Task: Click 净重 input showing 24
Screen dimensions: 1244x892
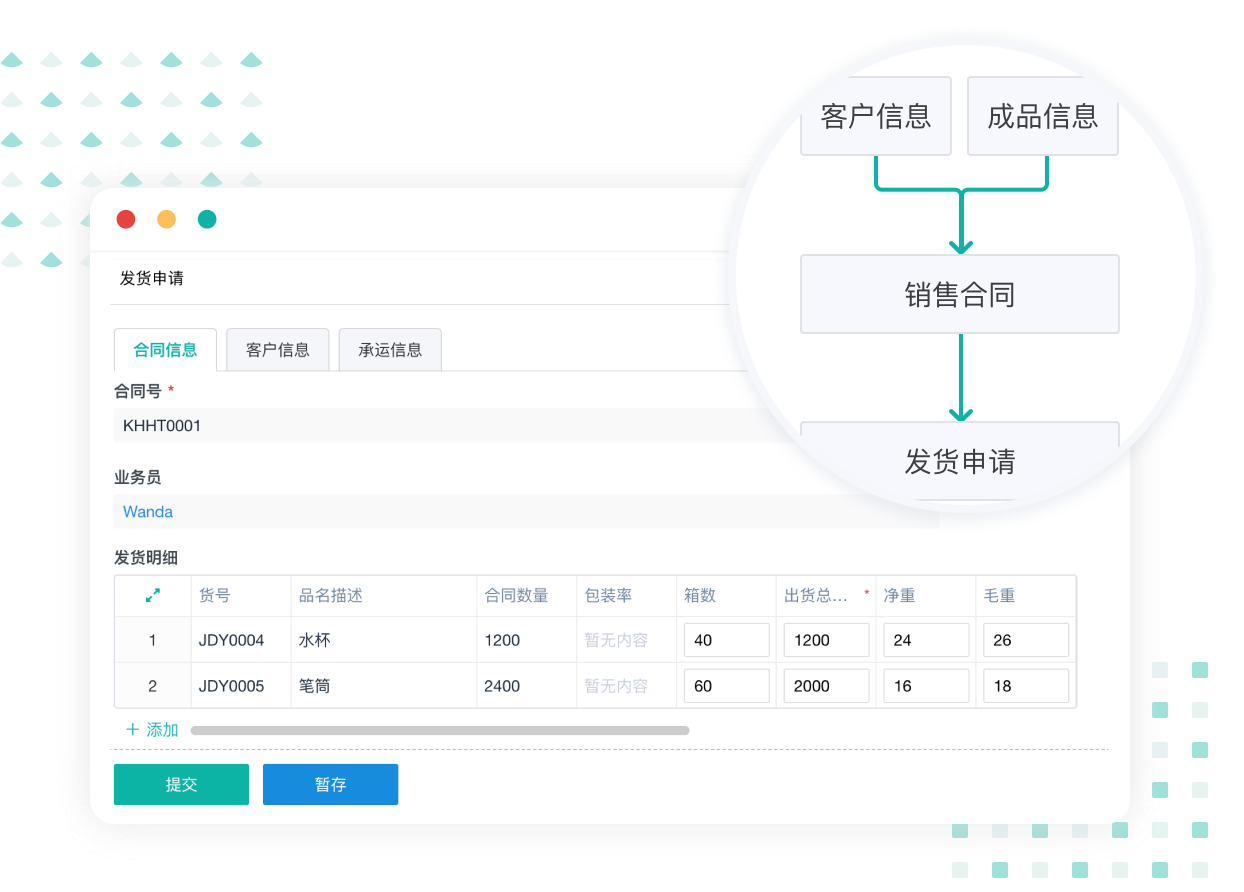Action: tap(926, 640)
